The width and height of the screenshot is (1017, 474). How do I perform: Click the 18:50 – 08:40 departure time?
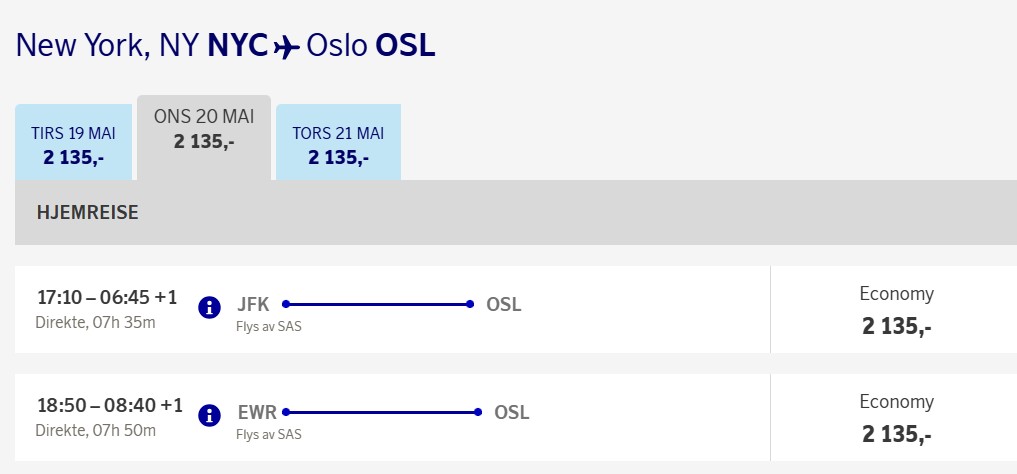(x=109, y=405)
